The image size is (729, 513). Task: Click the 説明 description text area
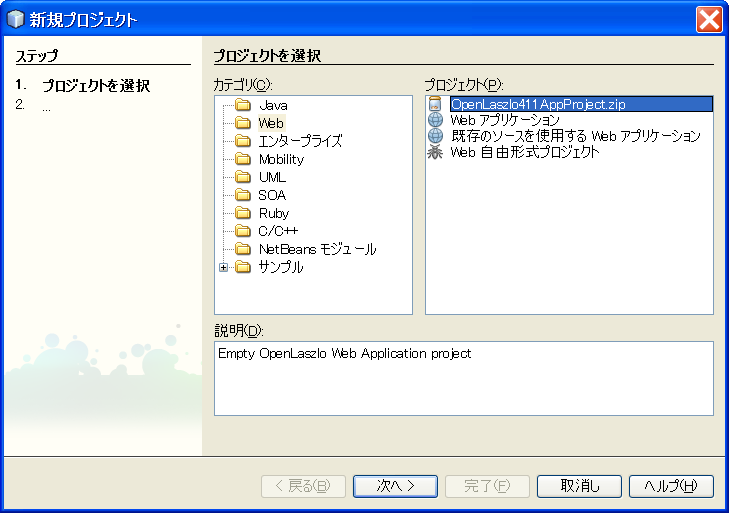tap(464, 379)
